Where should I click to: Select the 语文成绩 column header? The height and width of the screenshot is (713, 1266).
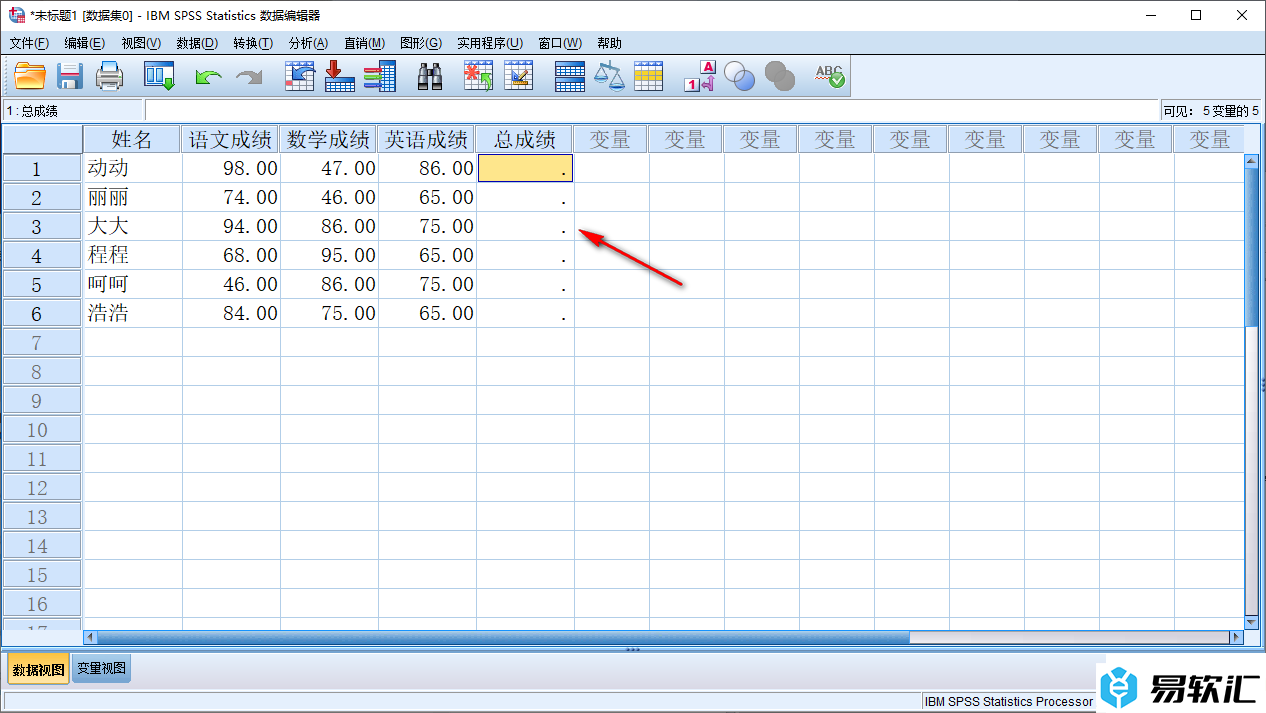231,139
